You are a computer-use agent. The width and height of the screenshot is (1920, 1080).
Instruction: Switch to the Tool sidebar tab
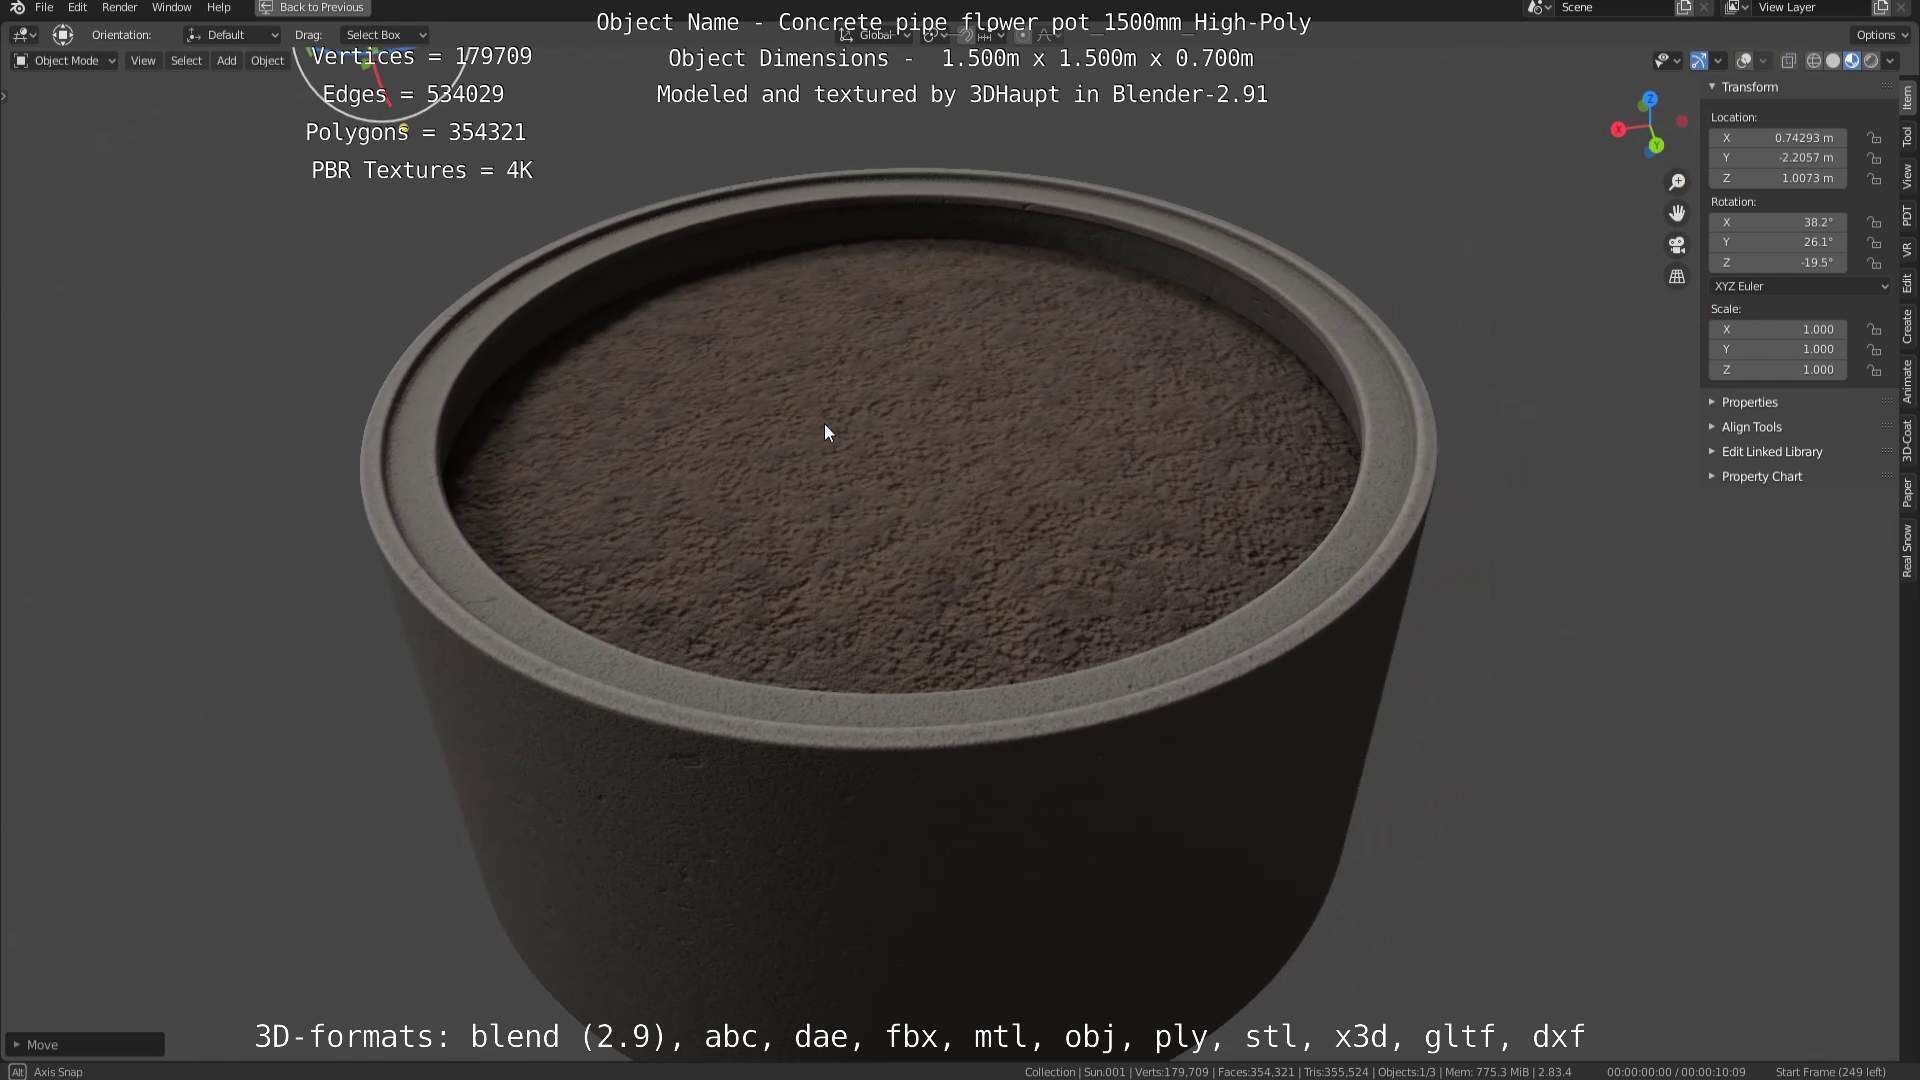point(1908,137)
